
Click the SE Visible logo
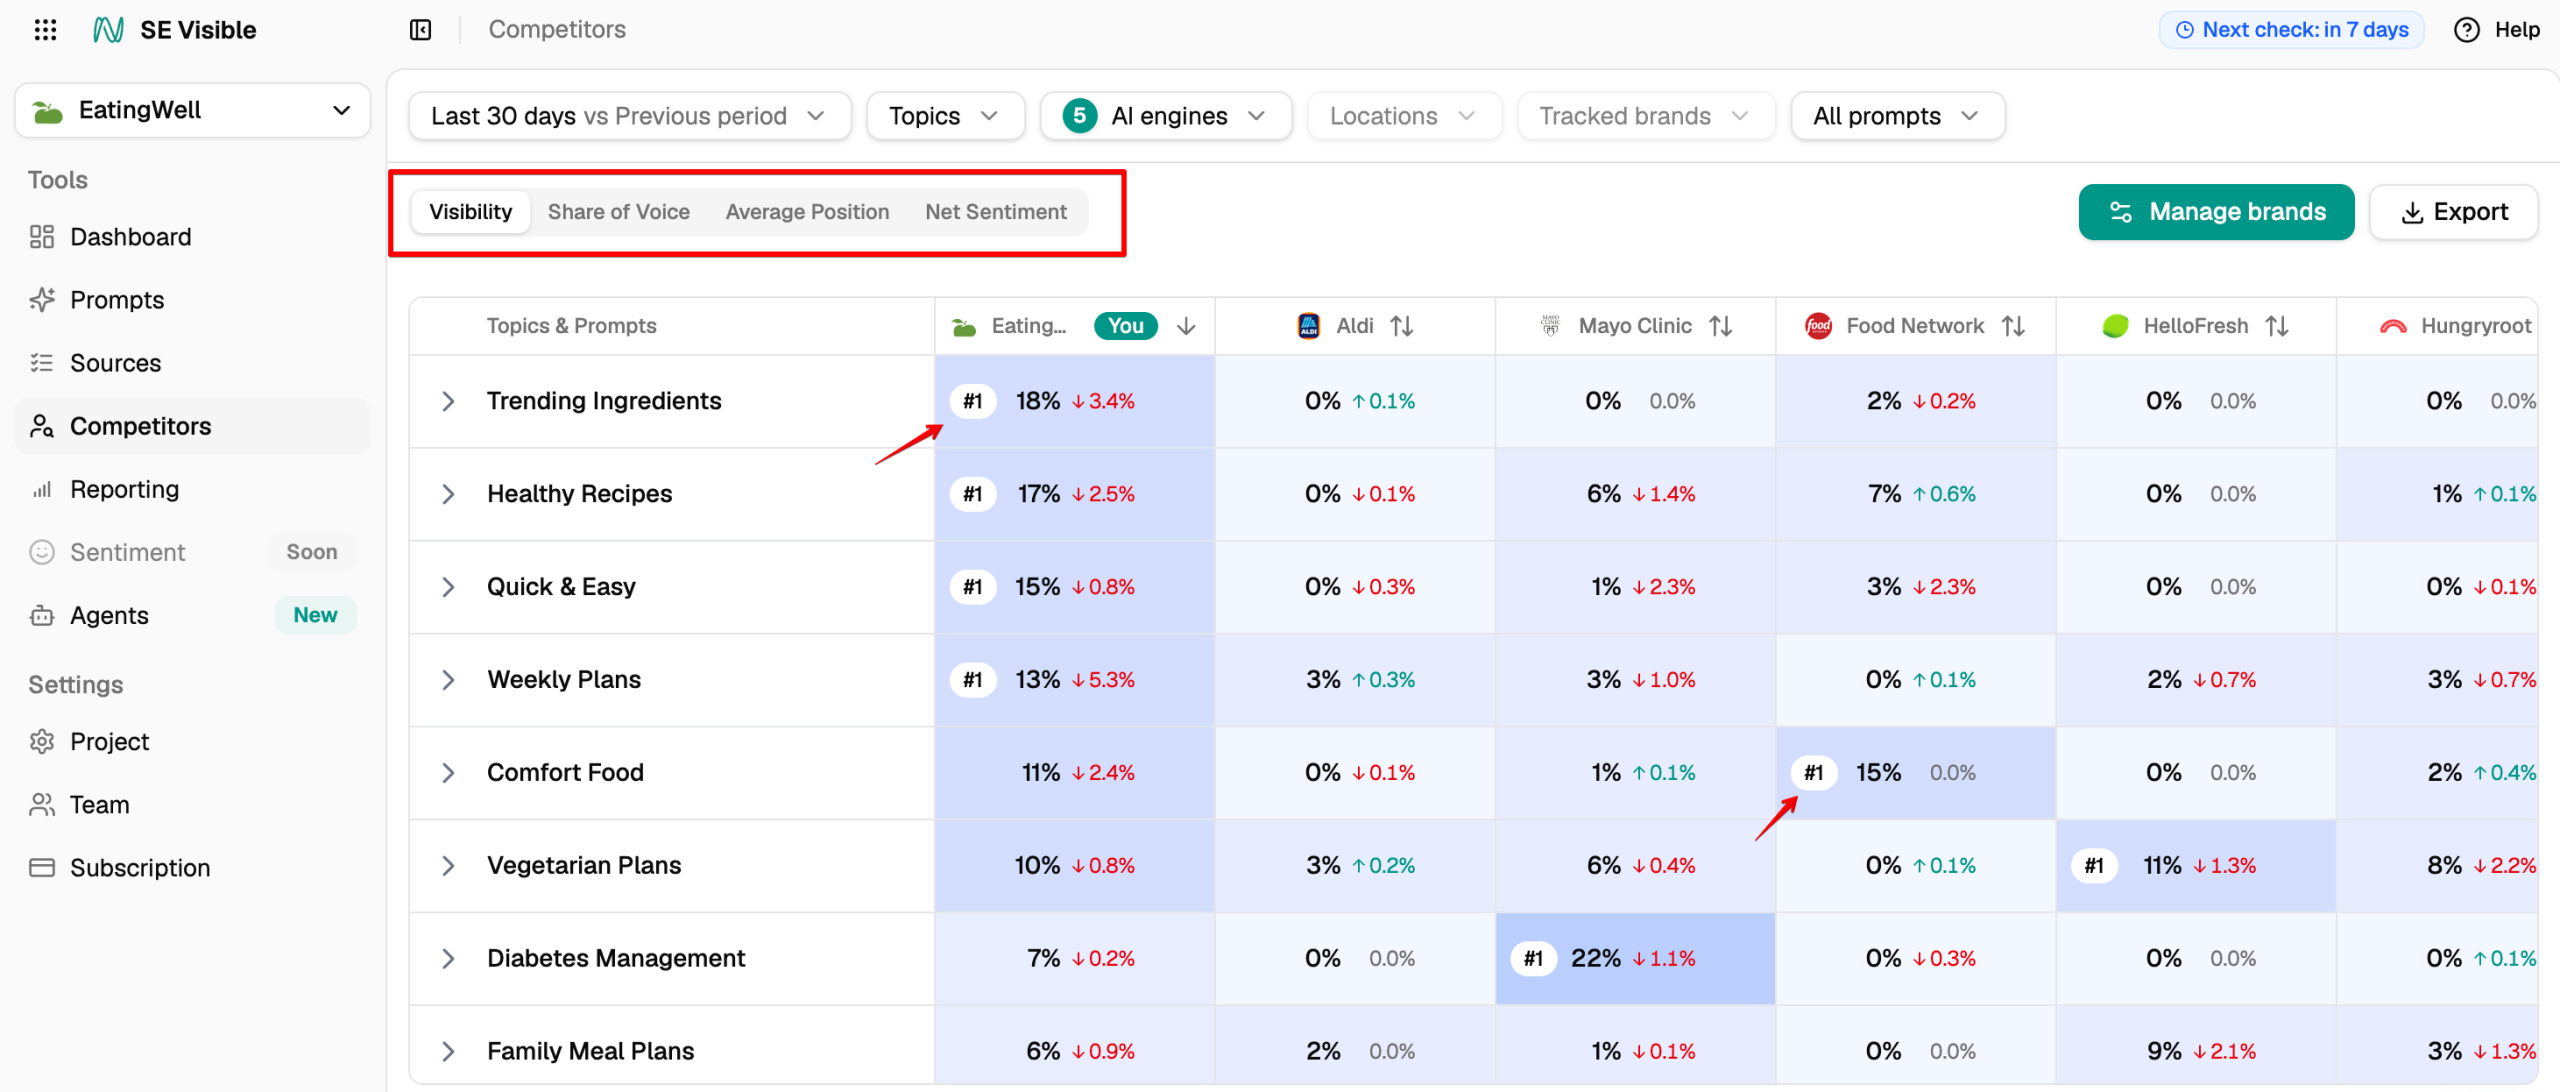coord(108,30)
